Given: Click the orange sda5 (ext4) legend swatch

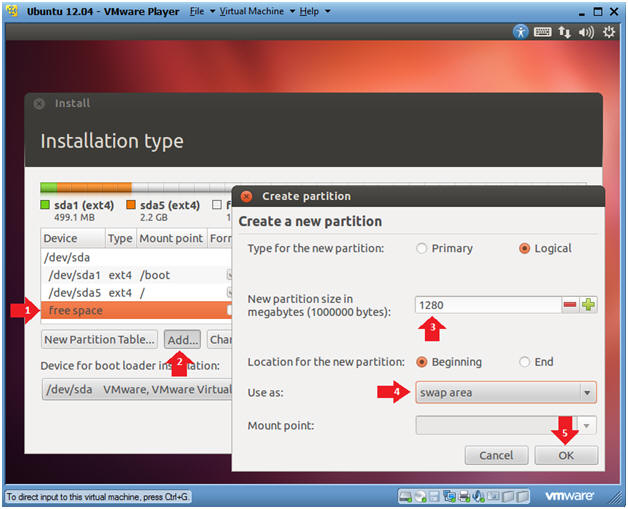Looking at the screenshot, I should tap(131, 205).
